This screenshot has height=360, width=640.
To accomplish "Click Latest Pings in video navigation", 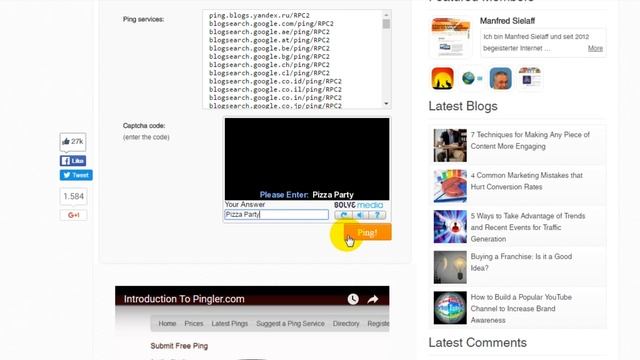I will point(229,323).
